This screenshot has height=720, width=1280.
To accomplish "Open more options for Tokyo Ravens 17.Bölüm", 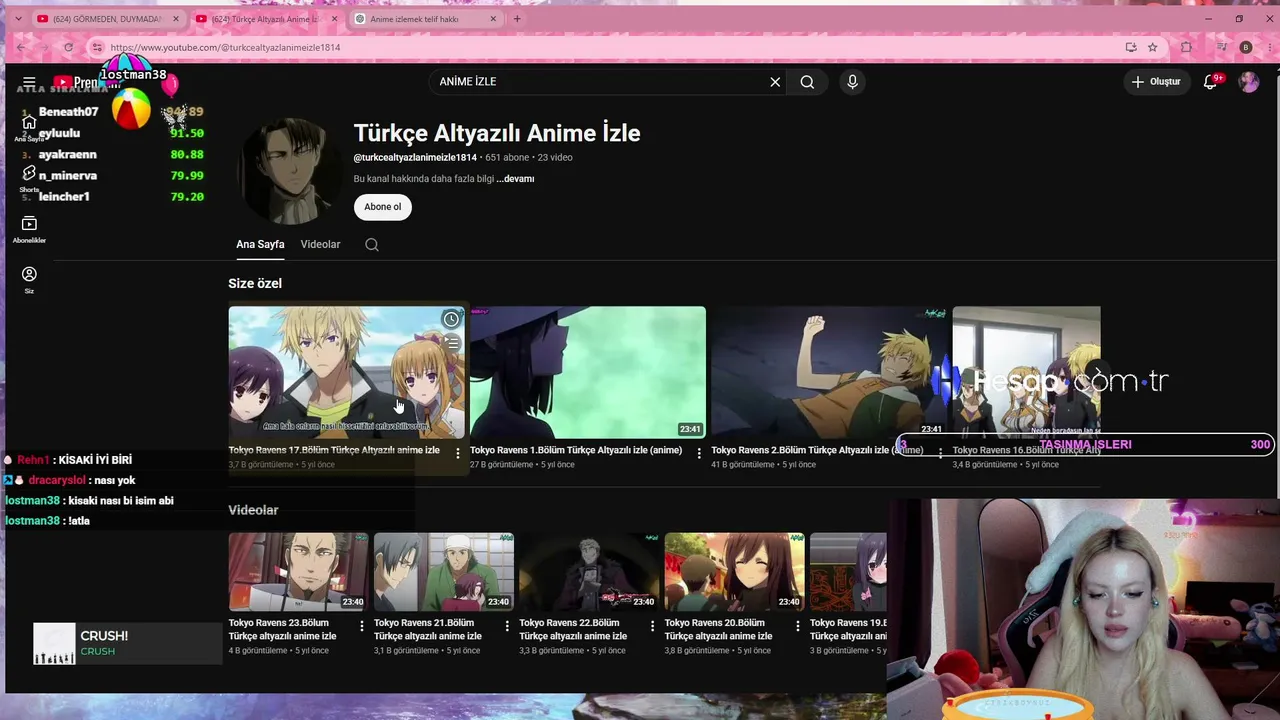I will pyautogui.click(x=458, y=454).
